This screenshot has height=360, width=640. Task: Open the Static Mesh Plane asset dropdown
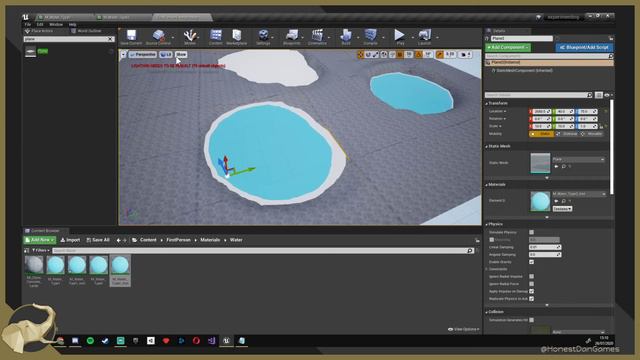(x=578, y=159)
